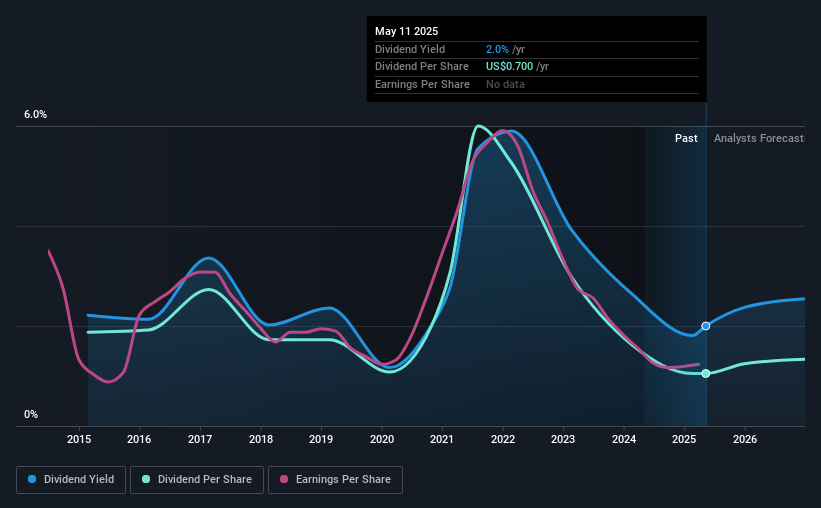Click the 2023 x-axis label
Screen dimensions: 821x508
coord(563,439)
